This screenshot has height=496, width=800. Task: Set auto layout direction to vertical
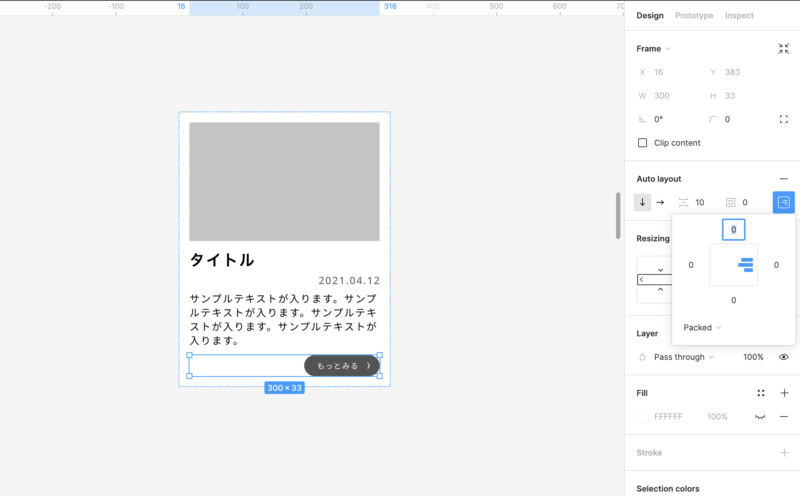tap(642, 202)
